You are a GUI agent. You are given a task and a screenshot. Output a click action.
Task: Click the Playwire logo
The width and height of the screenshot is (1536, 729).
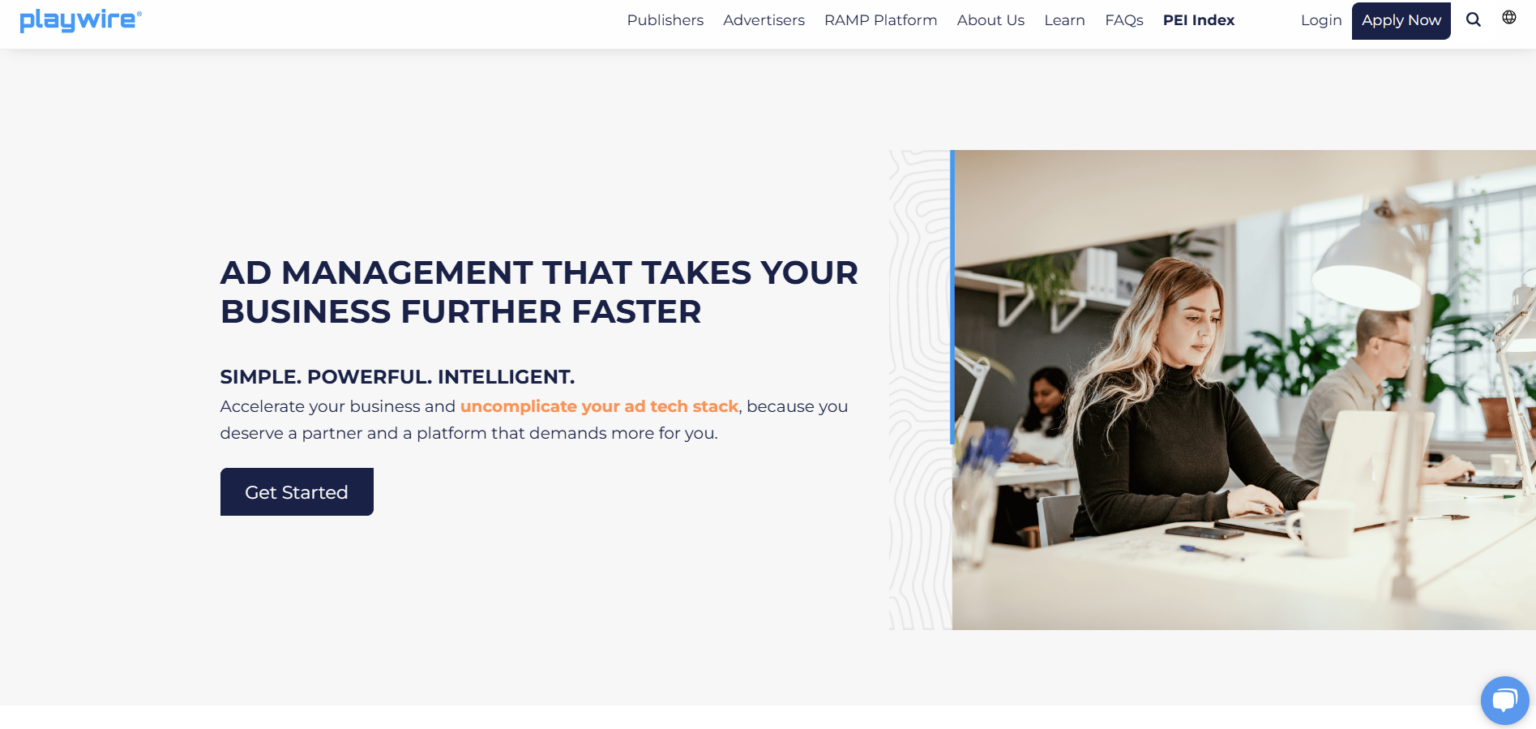click(80, 19)
